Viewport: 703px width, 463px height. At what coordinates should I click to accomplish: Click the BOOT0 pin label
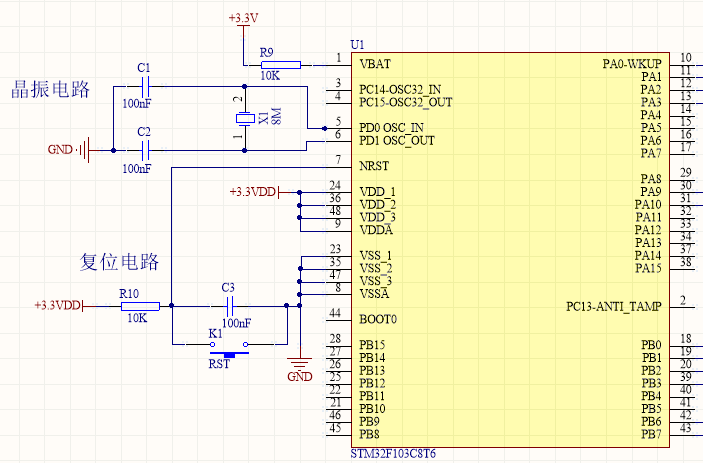click(378, 320)
